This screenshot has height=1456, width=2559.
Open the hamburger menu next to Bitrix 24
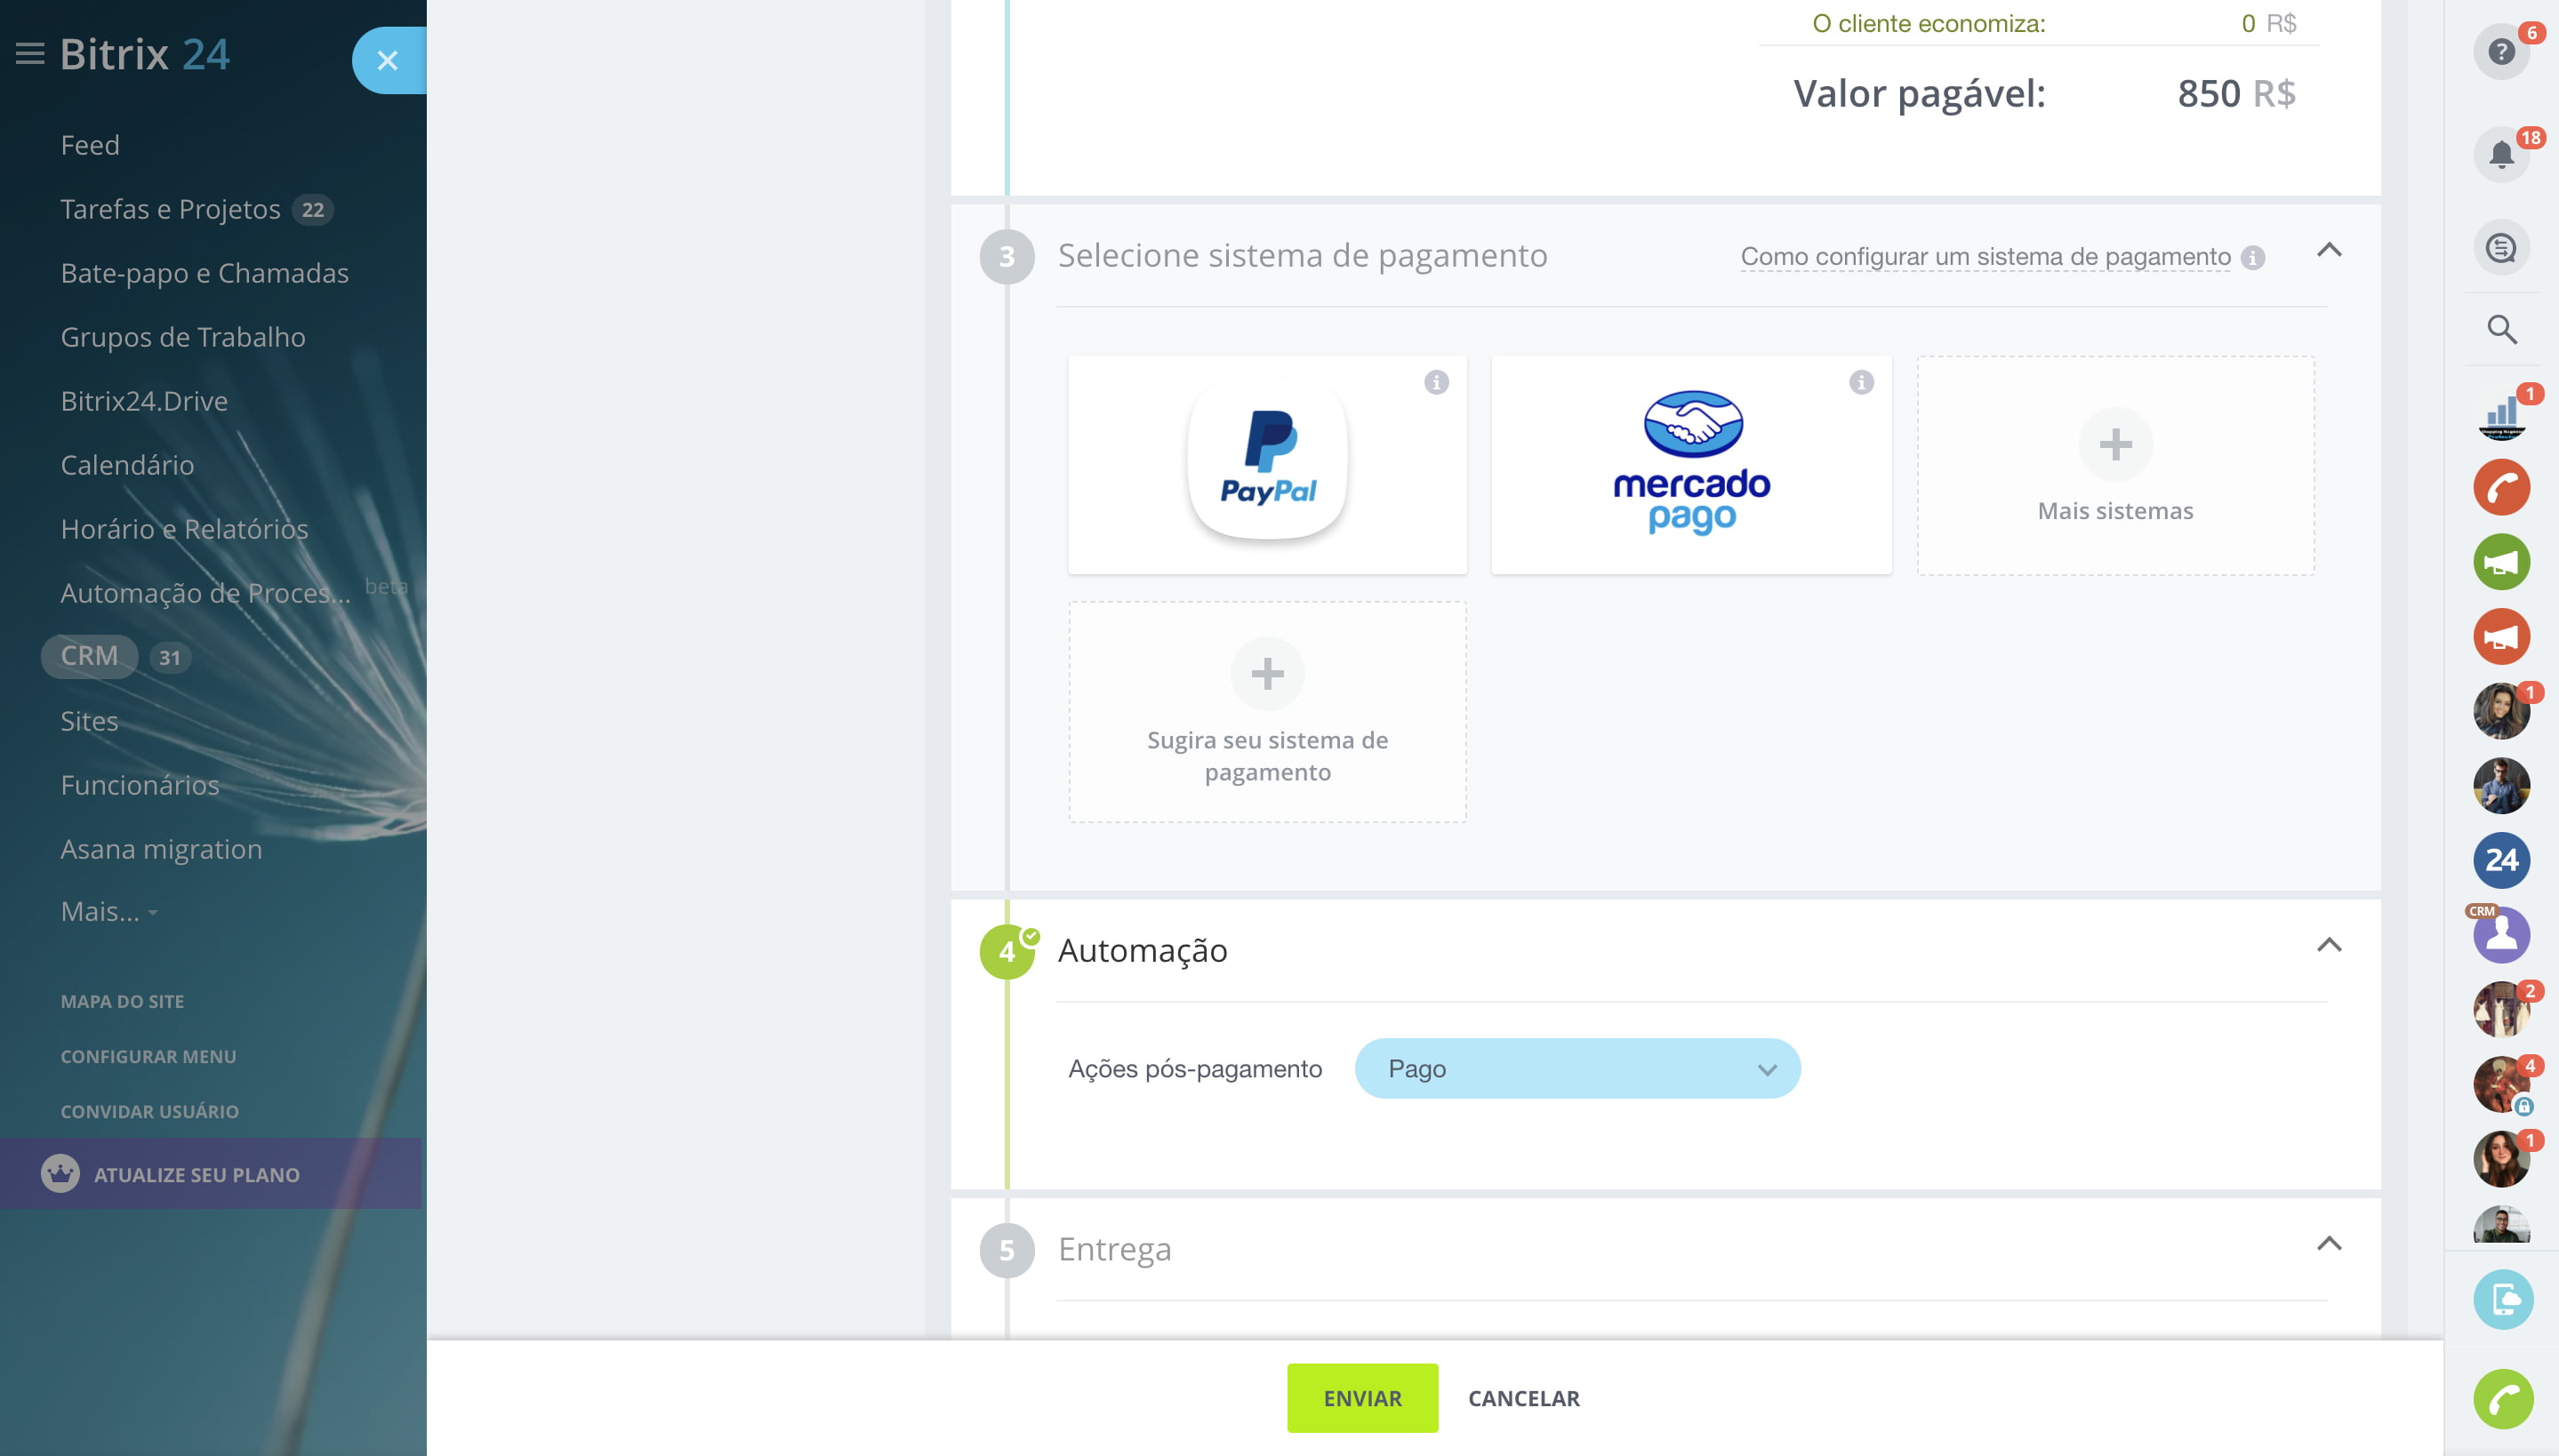pos(30,54)
